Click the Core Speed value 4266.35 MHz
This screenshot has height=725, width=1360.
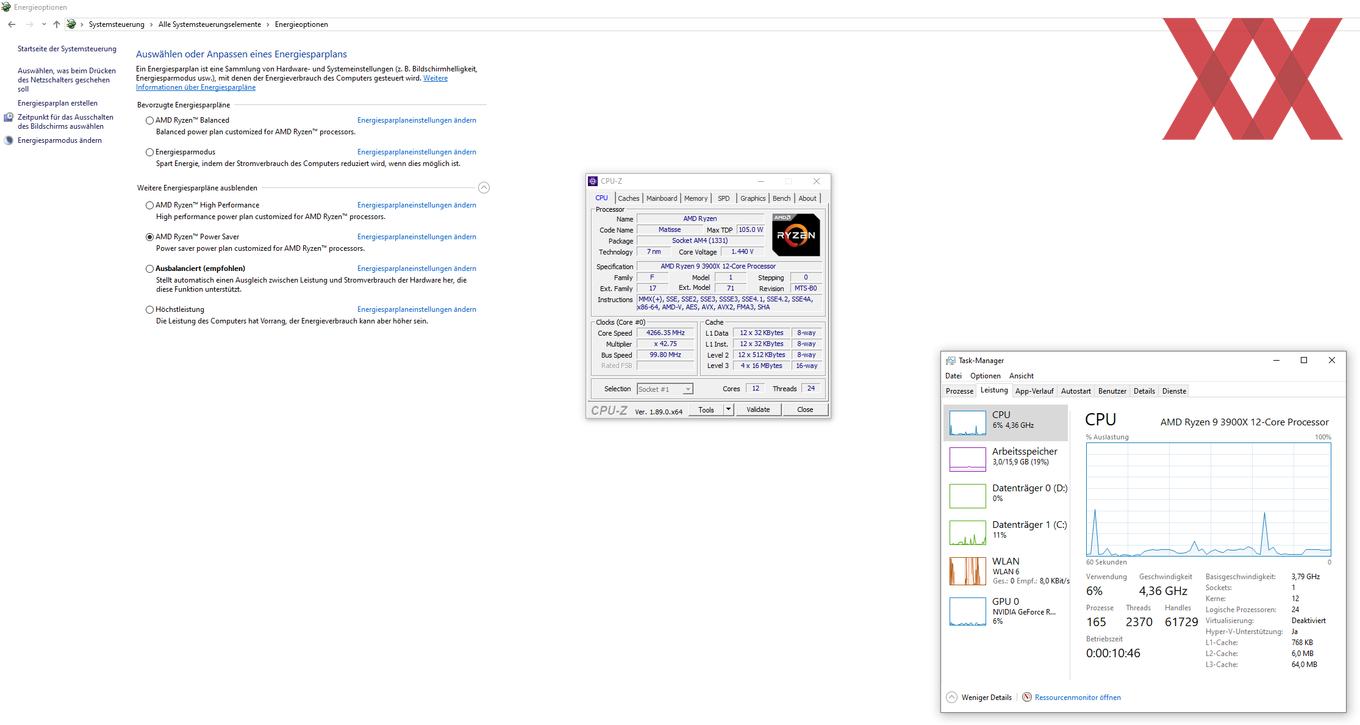665,333
